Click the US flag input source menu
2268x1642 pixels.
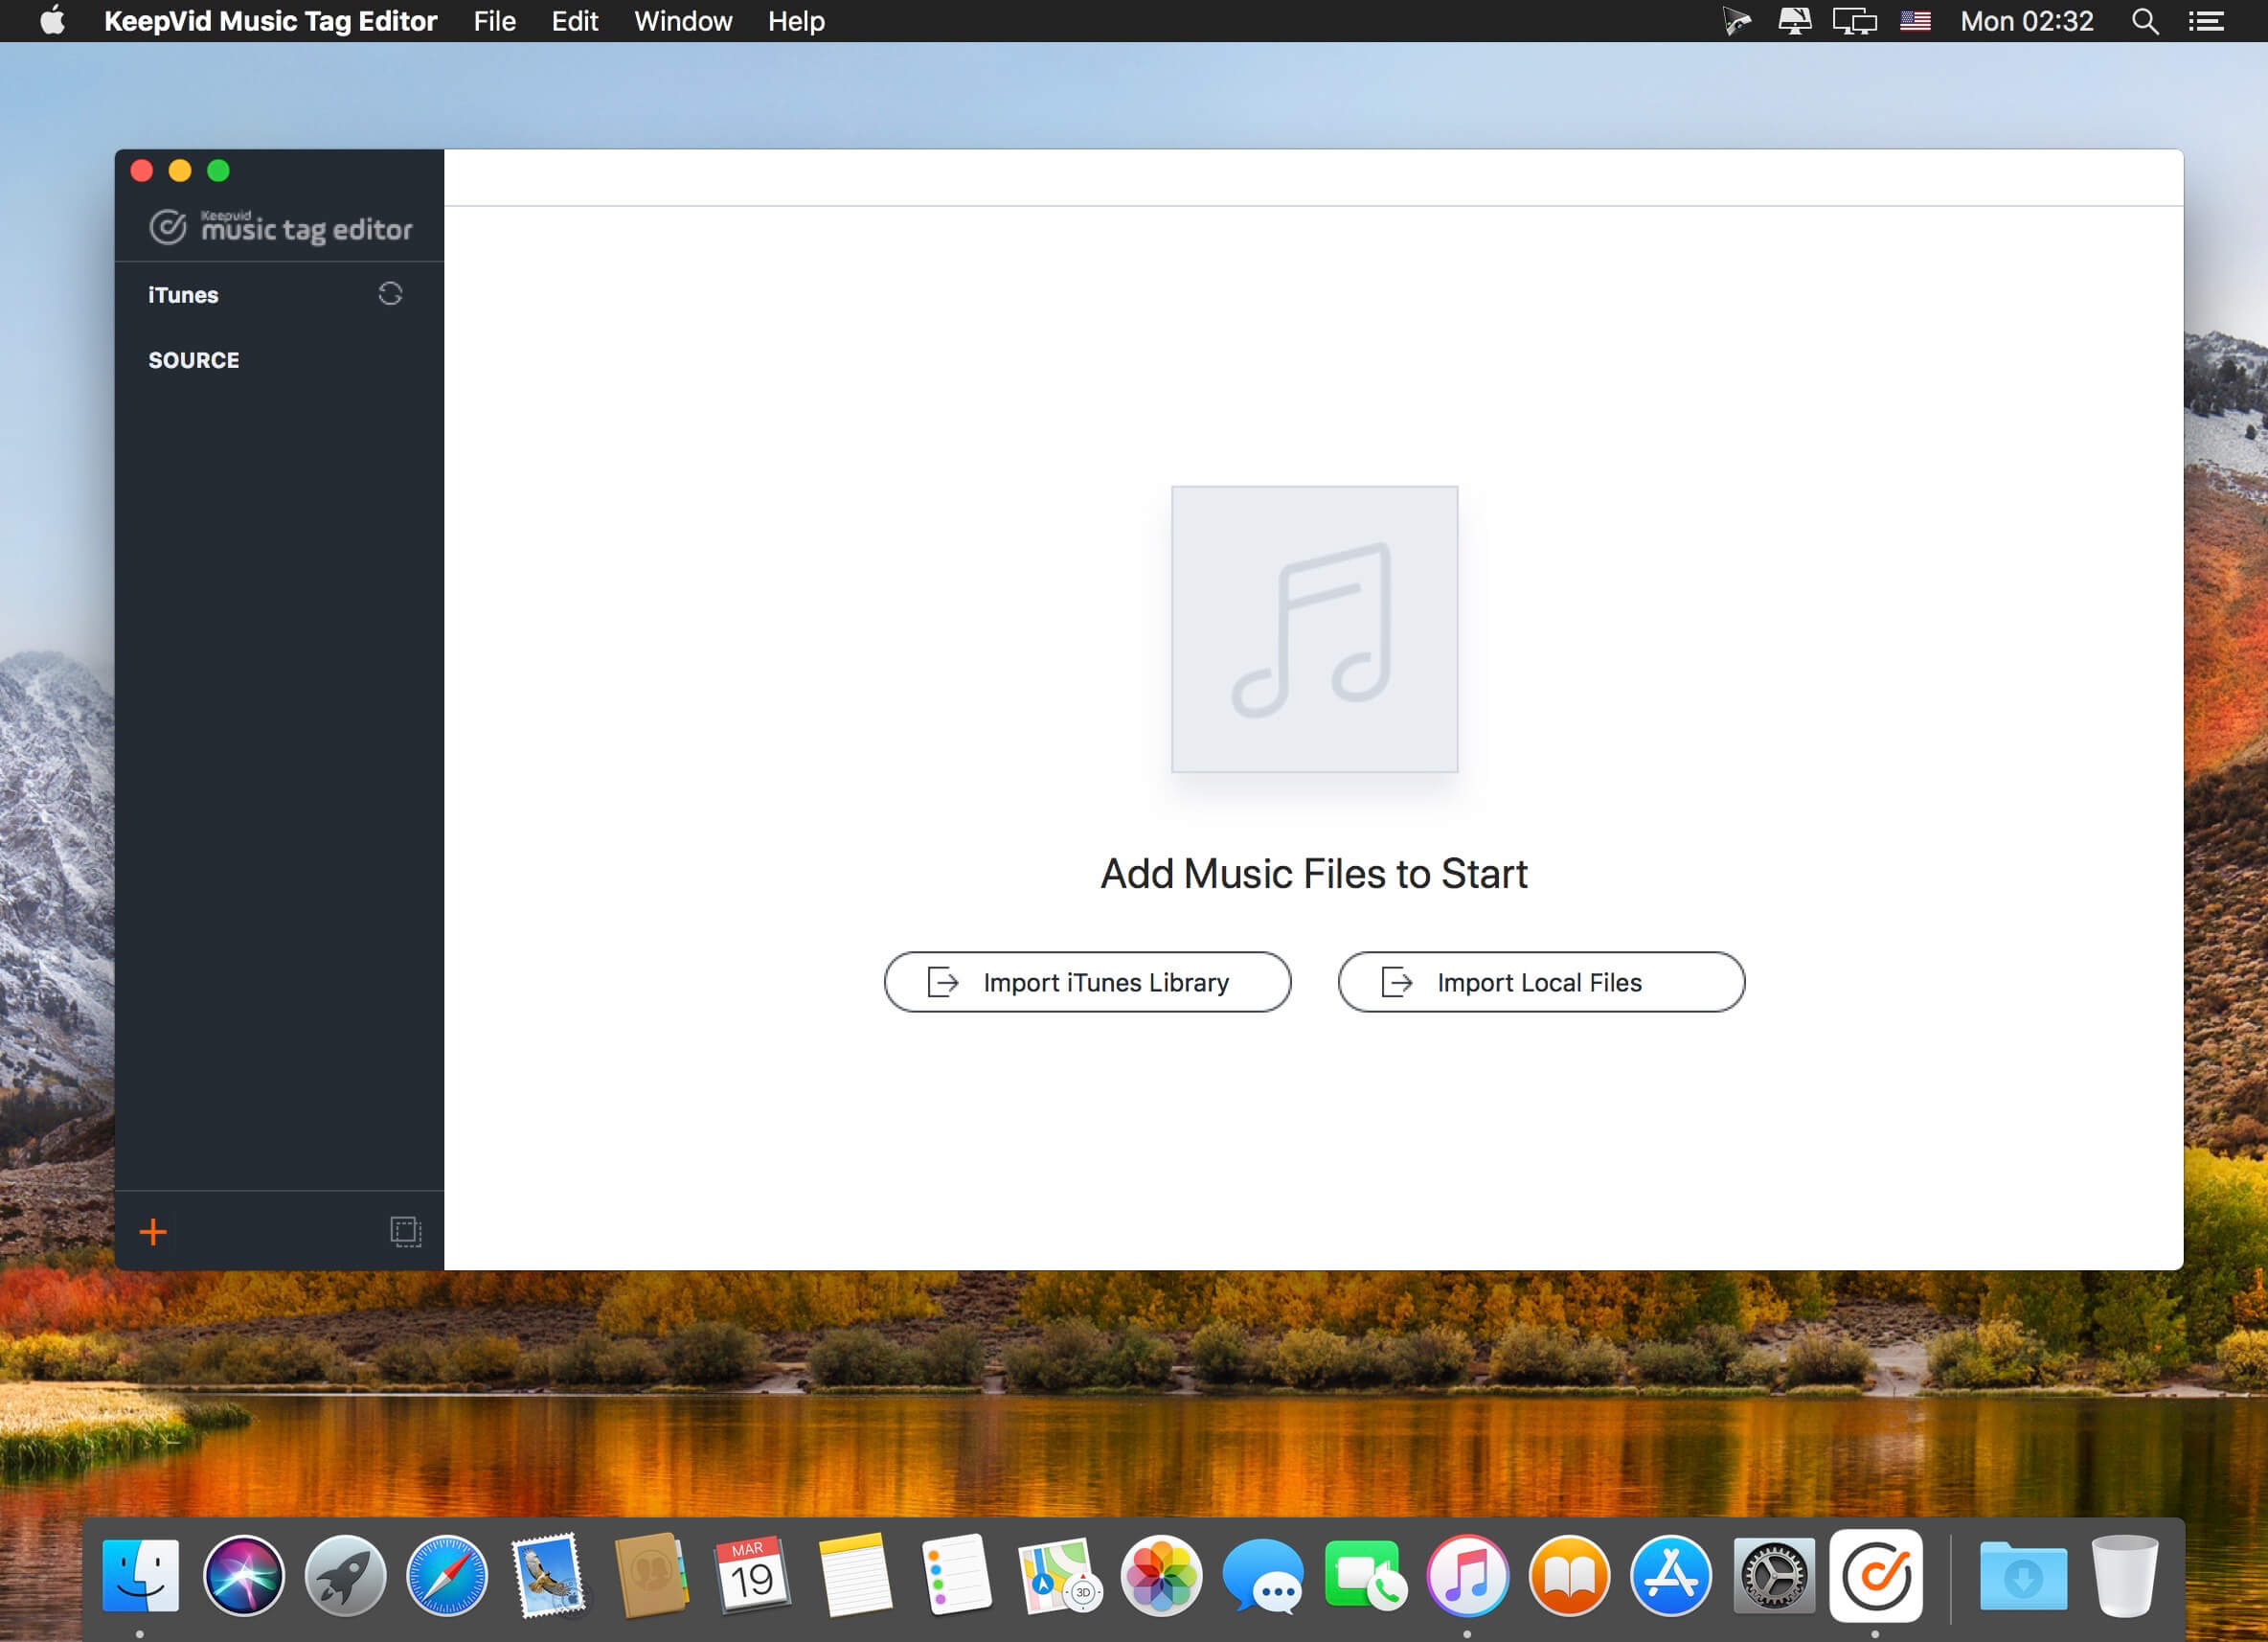[x=1915, y=21]
